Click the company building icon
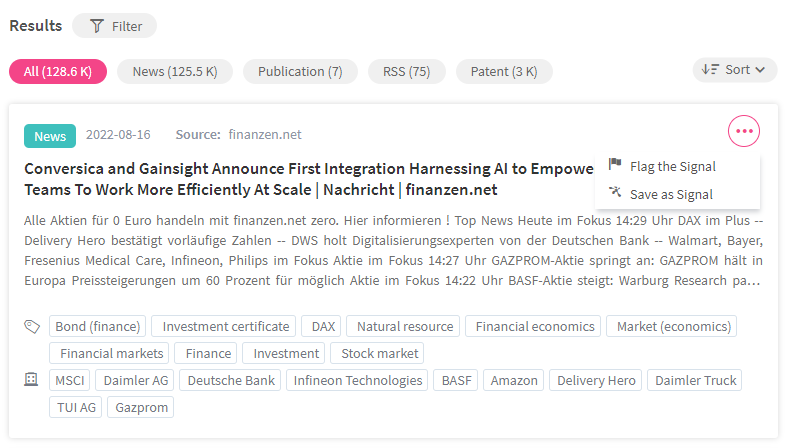The width and height of the screenshot is (789, 448). [x=31, y=380]
